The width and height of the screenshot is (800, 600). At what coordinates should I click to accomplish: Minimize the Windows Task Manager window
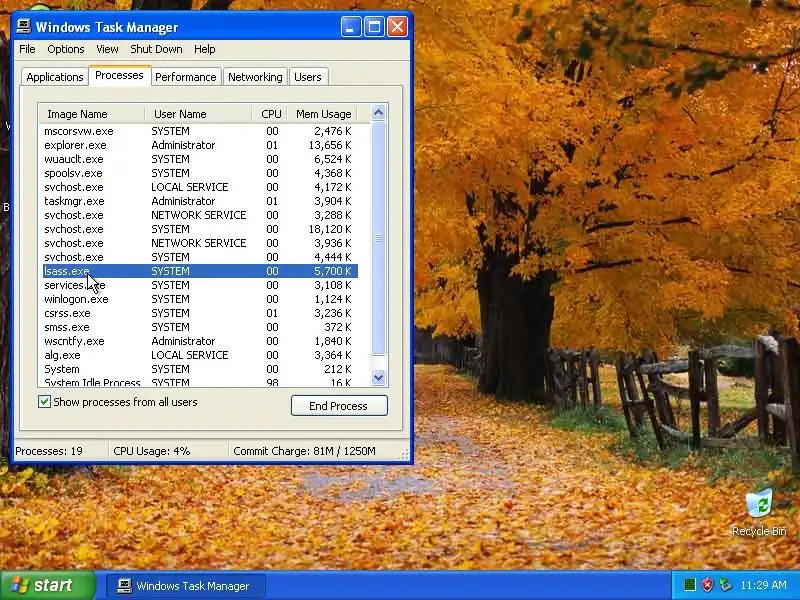[351, 27]
